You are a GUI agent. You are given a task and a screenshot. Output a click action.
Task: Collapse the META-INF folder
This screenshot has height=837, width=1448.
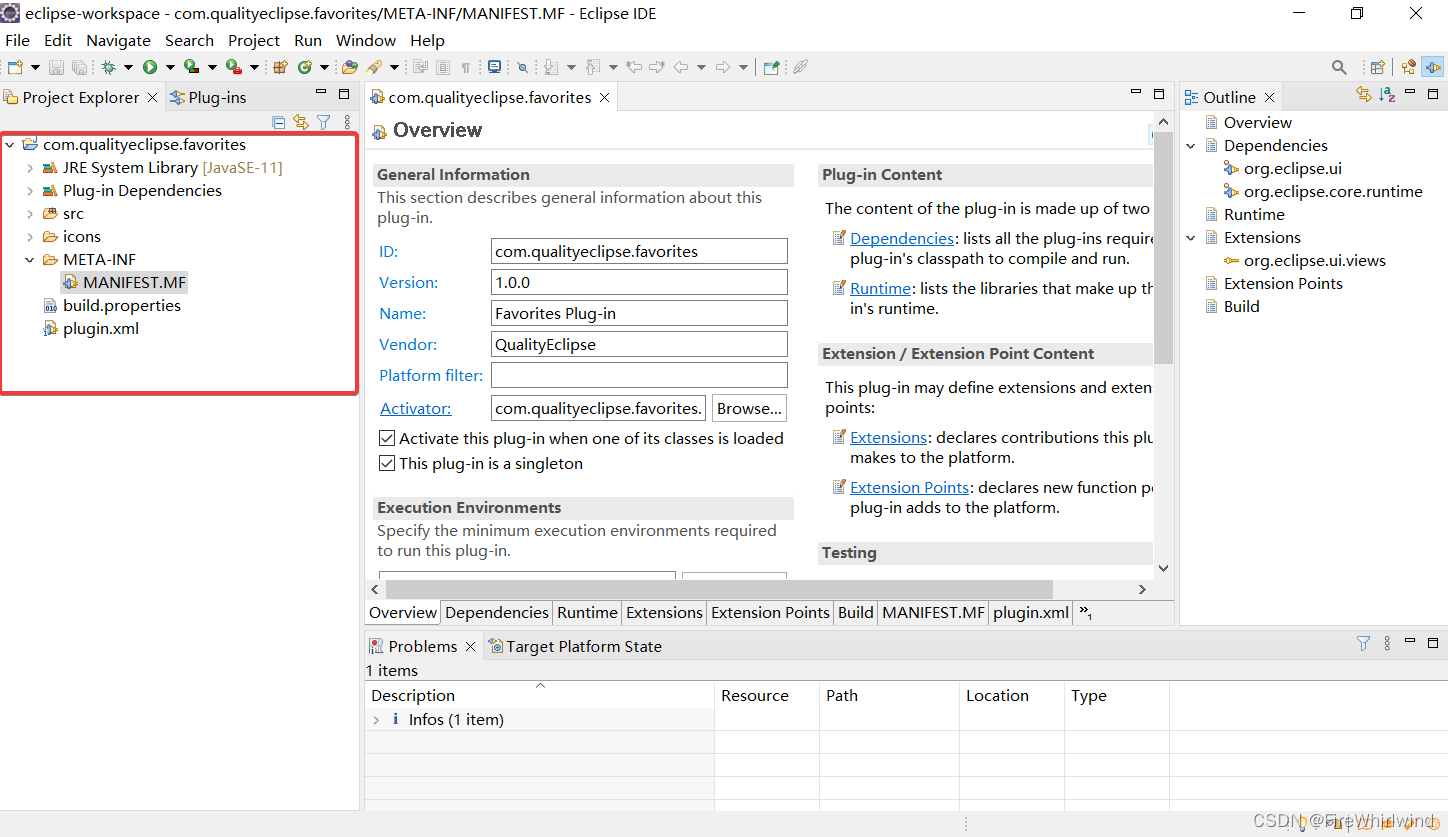(x=30, y=260)
